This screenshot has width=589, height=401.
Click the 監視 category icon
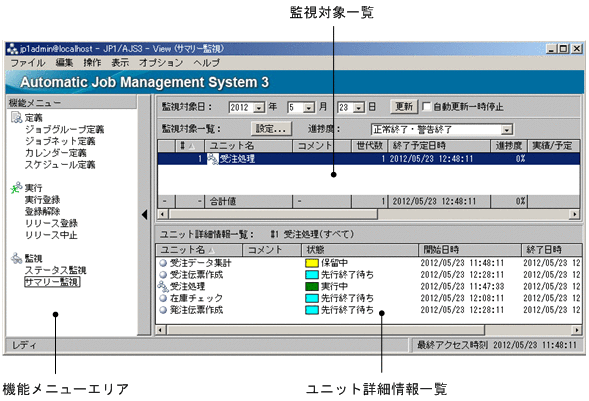point(17,258)
